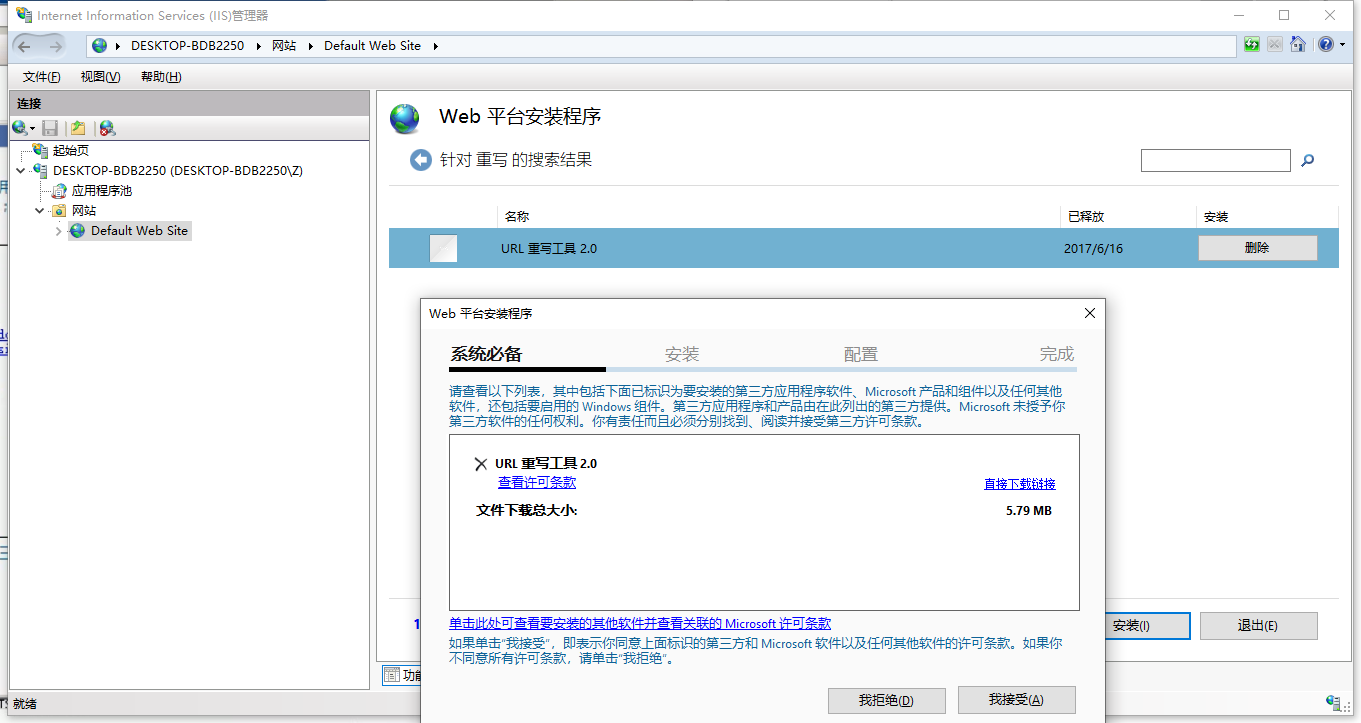Click the features view icon at bottom tab
The width and height of the screenshot is (1361, 723).
(391, 675)
